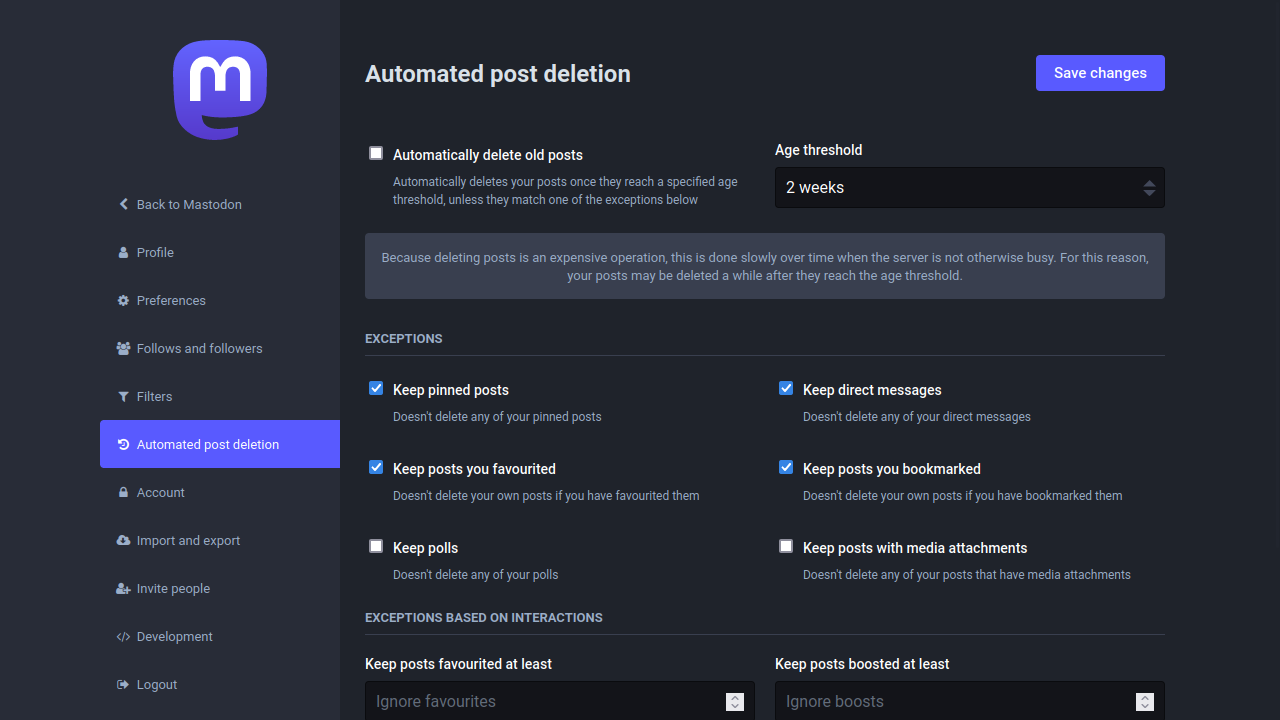1280x720 pixels.
Task: Select the Filters funnel icon
Action: (121, 396)
